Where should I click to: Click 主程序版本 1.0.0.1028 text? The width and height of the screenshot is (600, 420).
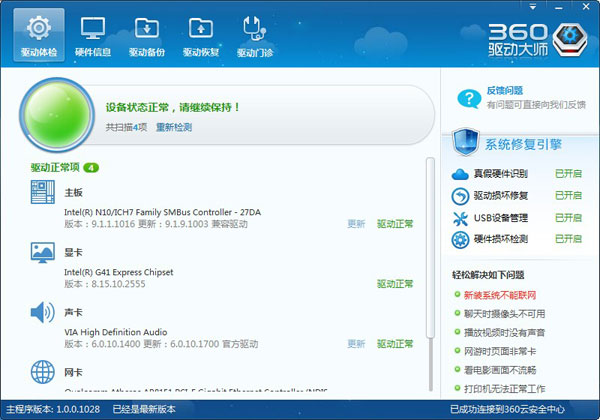pos(53,409)
